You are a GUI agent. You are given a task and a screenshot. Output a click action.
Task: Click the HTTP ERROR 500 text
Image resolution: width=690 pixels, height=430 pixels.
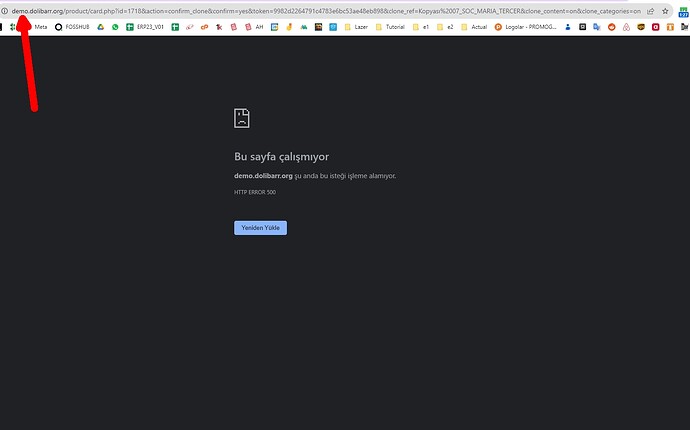[255, 192]
